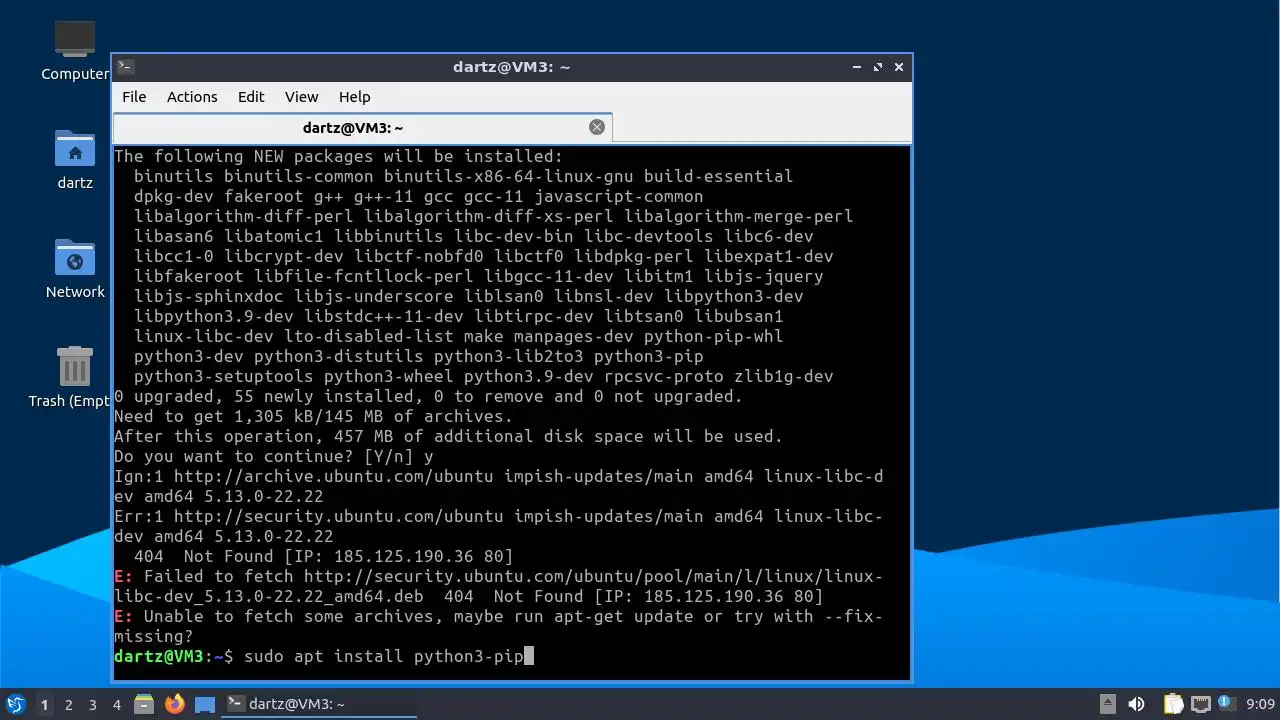Viewport: 1280px width, 720px height.
Task: Open the Edit menu
Action: [251, 97]
